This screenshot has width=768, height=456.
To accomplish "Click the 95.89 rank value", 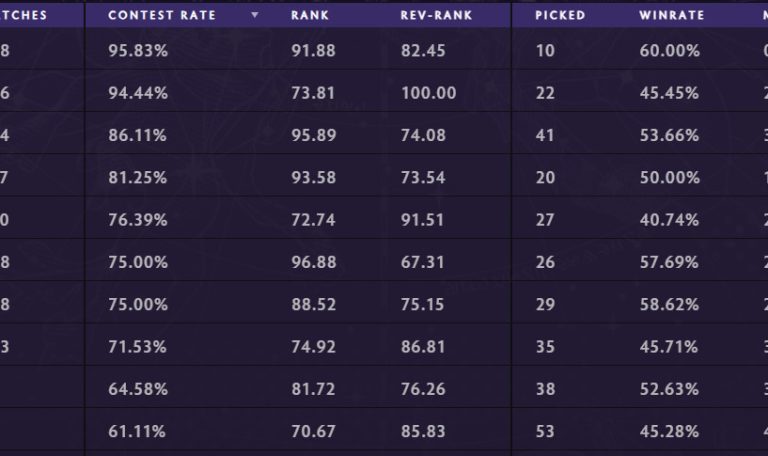I will click(x=310, y=135).
